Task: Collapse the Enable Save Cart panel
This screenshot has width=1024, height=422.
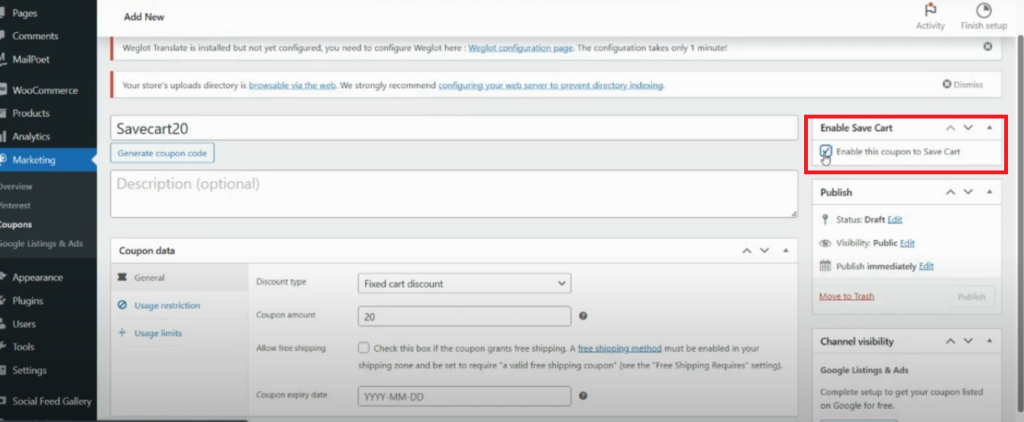Action: [990, 128]
